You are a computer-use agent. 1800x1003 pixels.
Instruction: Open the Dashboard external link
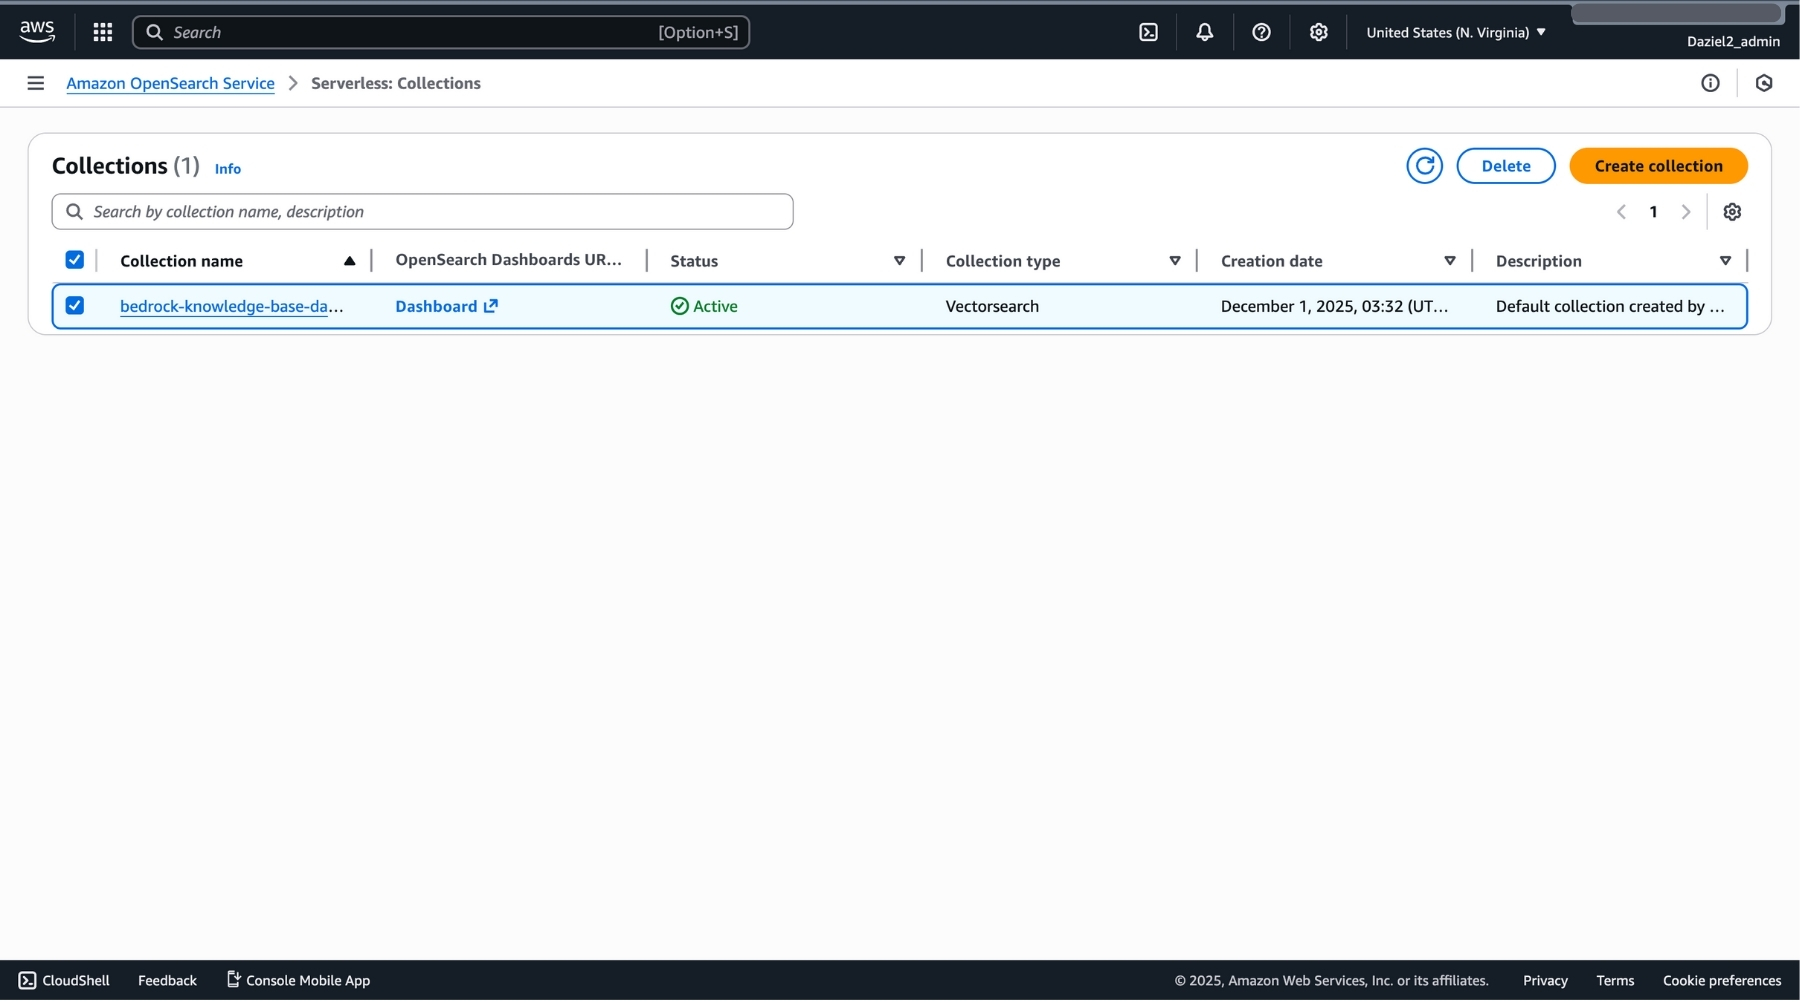pyautogui.click(x=446, y=306)
